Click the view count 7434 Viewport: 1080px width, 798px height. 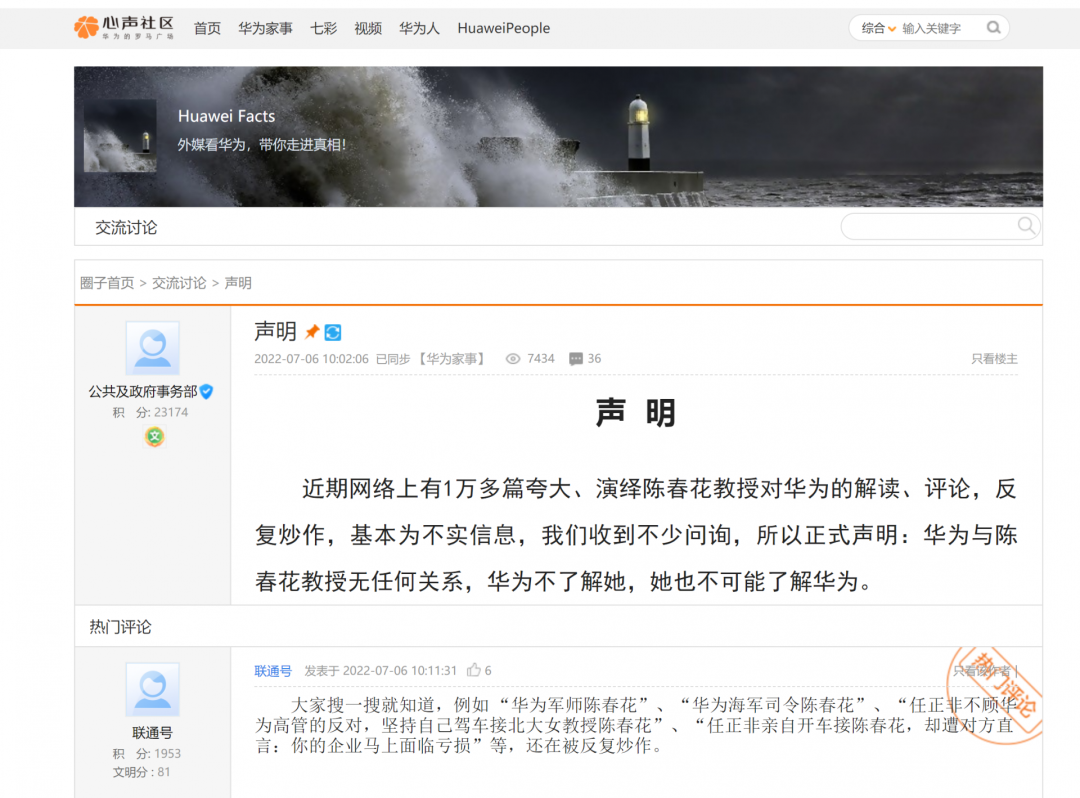click(541, 359)
